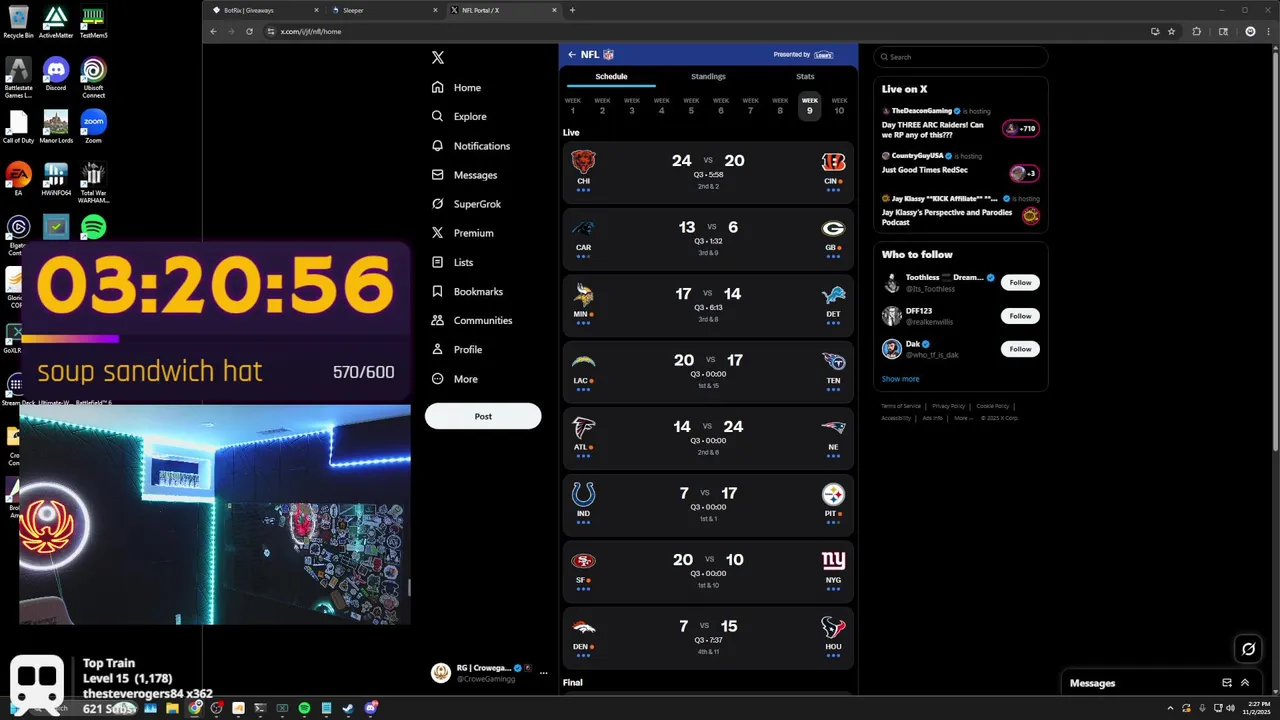Bookmark this page with star icon

[1171, 31]
